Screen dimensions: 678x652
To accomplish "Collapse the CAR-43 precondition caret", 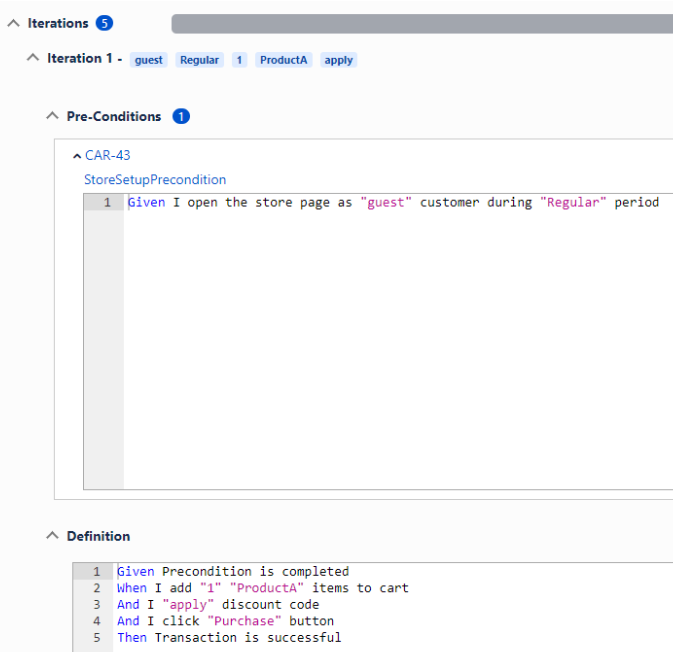I will [77, 156].
